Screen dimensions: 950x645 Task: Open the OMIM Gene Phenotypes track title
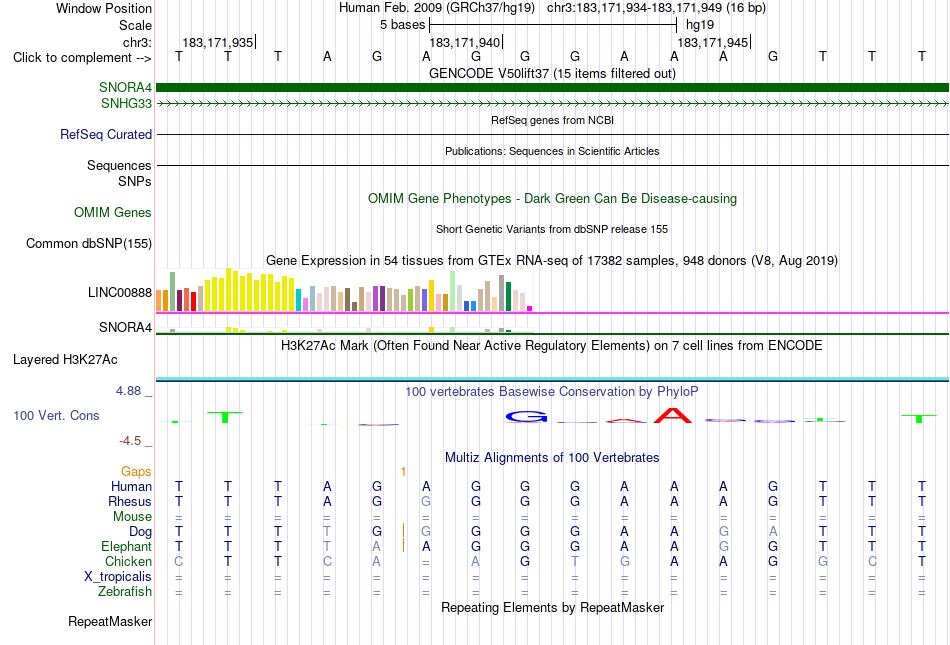click(552, 199)
